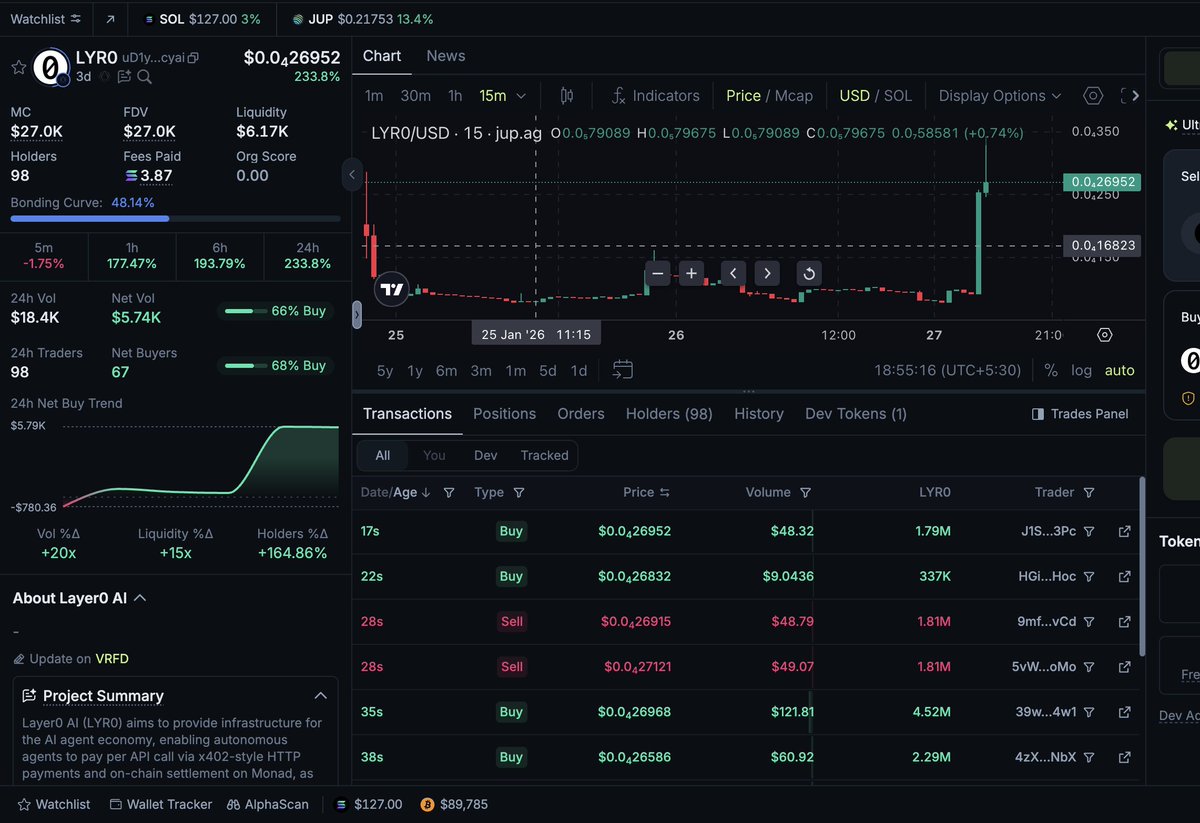Collapse the left panel with arrow handle
1200x823 pixels.
(352, 175)
